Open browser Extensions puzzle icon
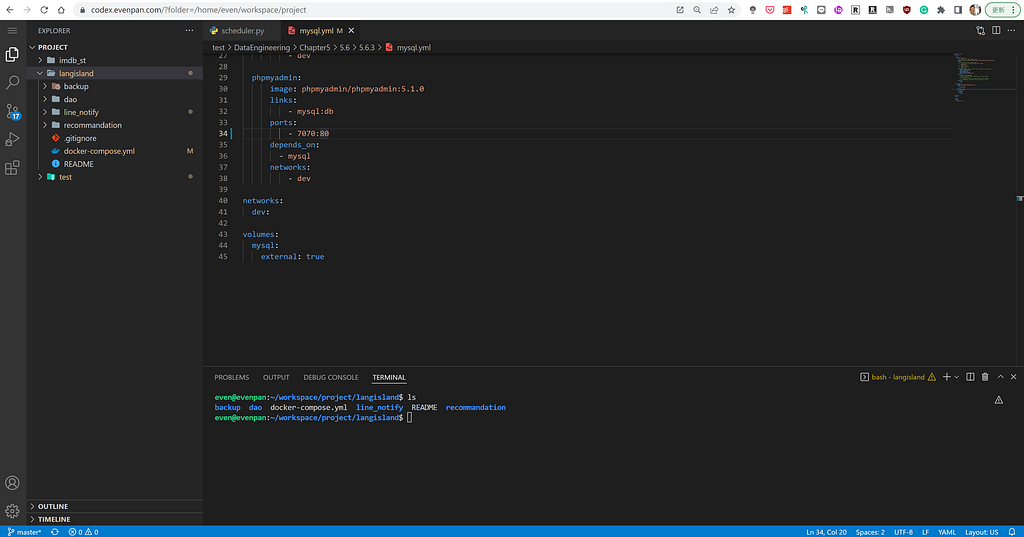Image resolution: width=1024 pixels, height=537 pixels. [941, 10]
